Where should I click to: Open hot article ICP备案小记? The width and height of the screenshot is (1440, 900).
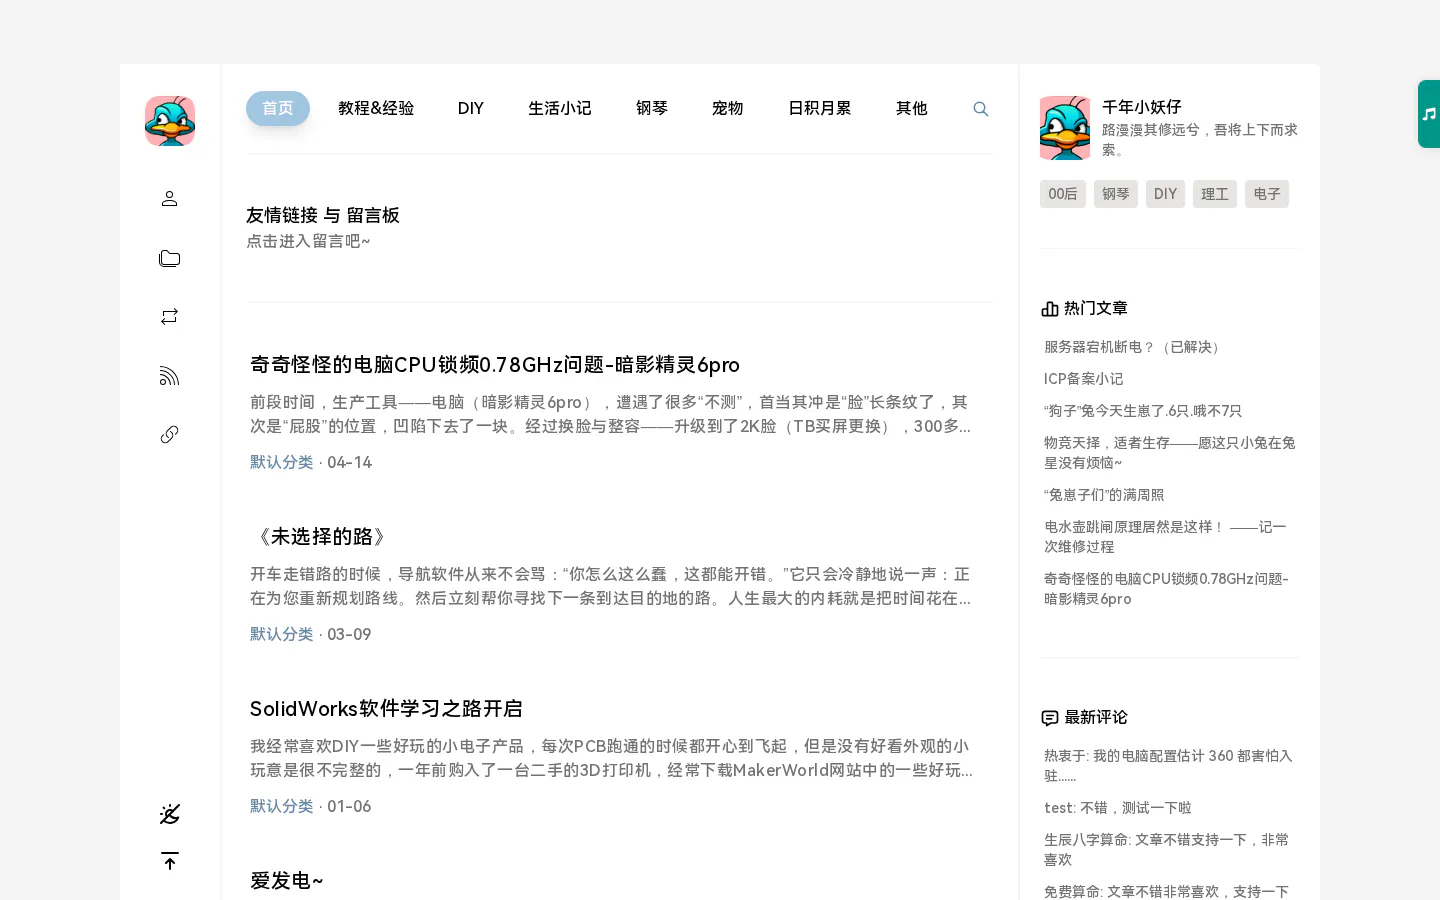pyautogui.click(x=1084, y=379)
